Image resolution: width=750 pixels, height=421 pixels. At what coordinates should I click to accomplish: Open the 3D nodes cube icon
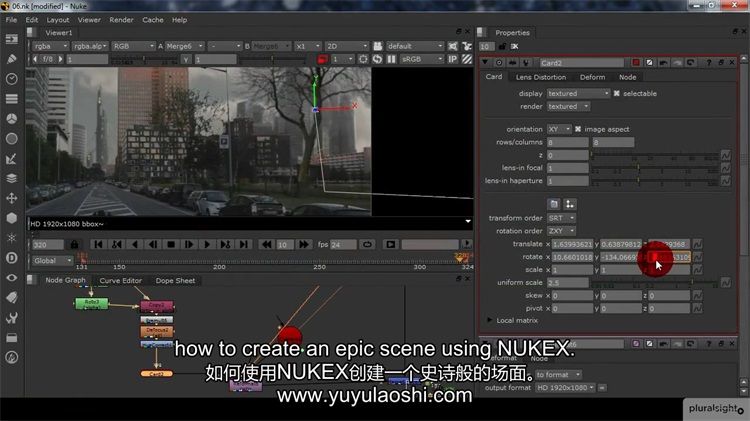(12, 218)
